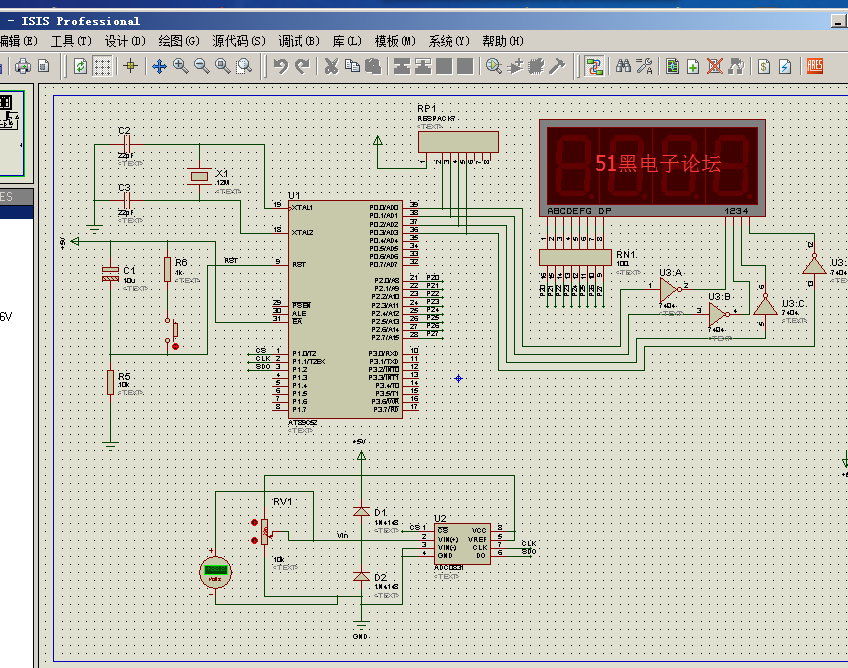Screen dimensions: 848x668
Task: Toggle the grid display button
Action: (101, 67)
